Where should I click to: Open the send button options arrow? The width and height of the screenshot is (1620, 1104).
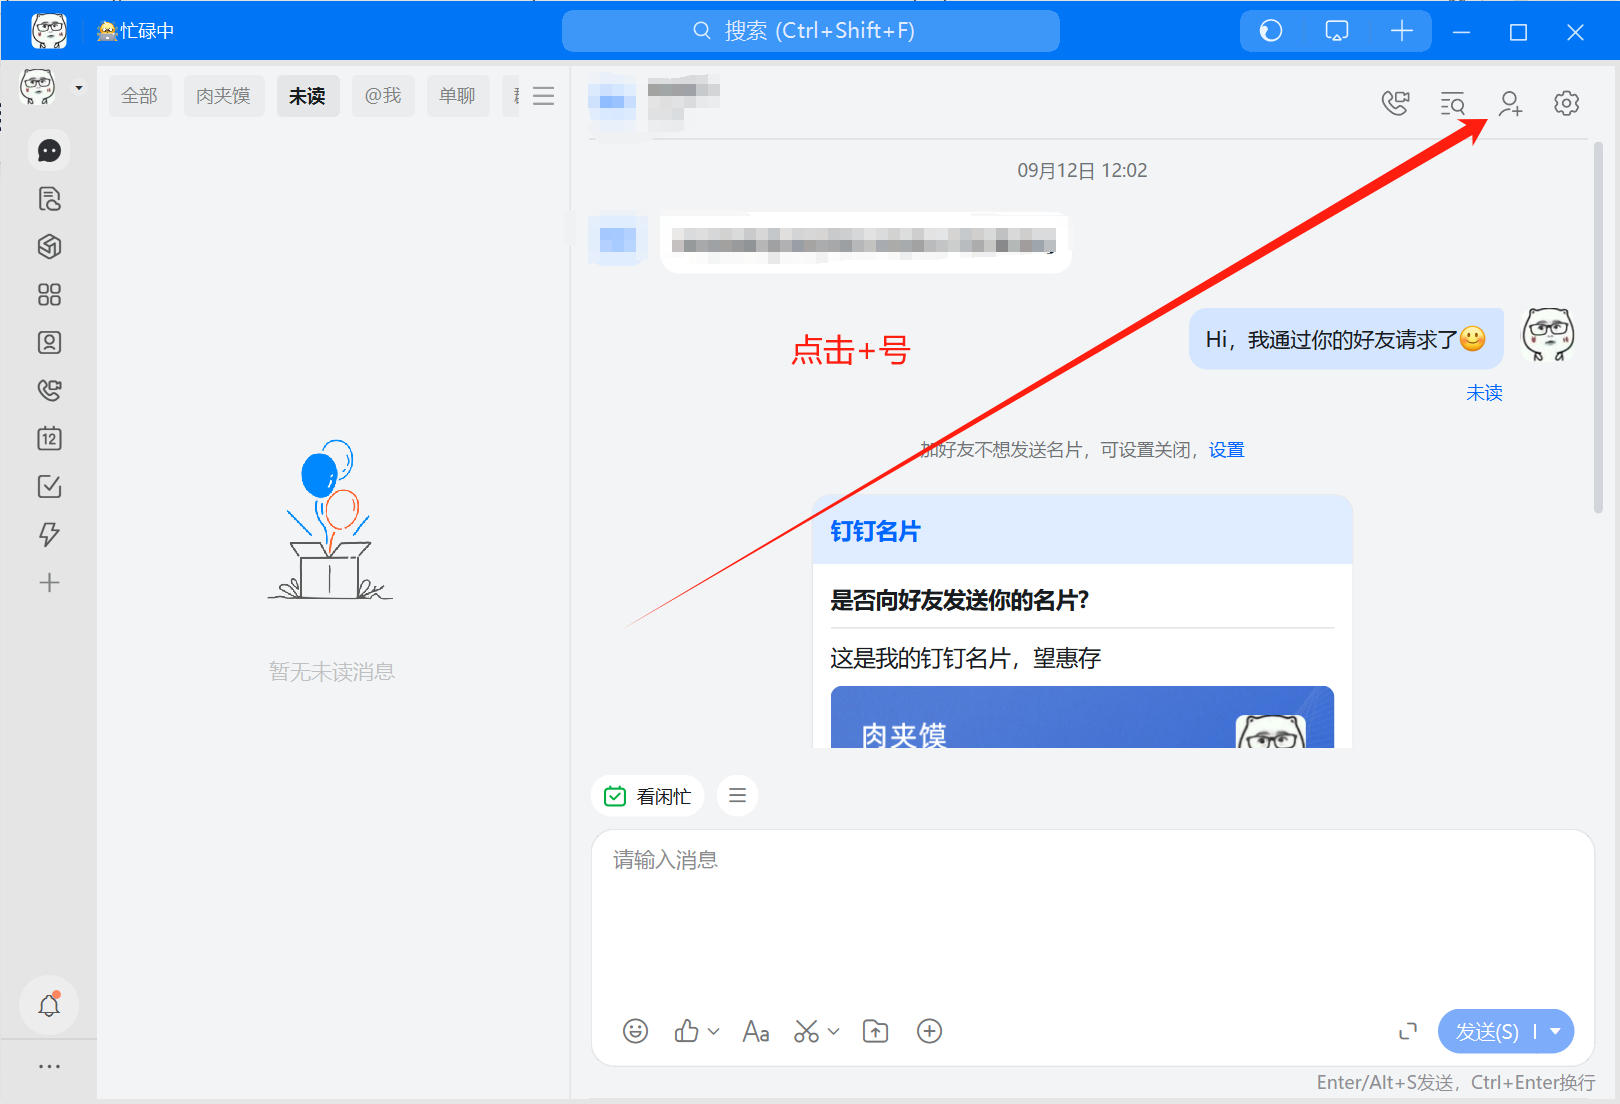pos(1555,1031)
